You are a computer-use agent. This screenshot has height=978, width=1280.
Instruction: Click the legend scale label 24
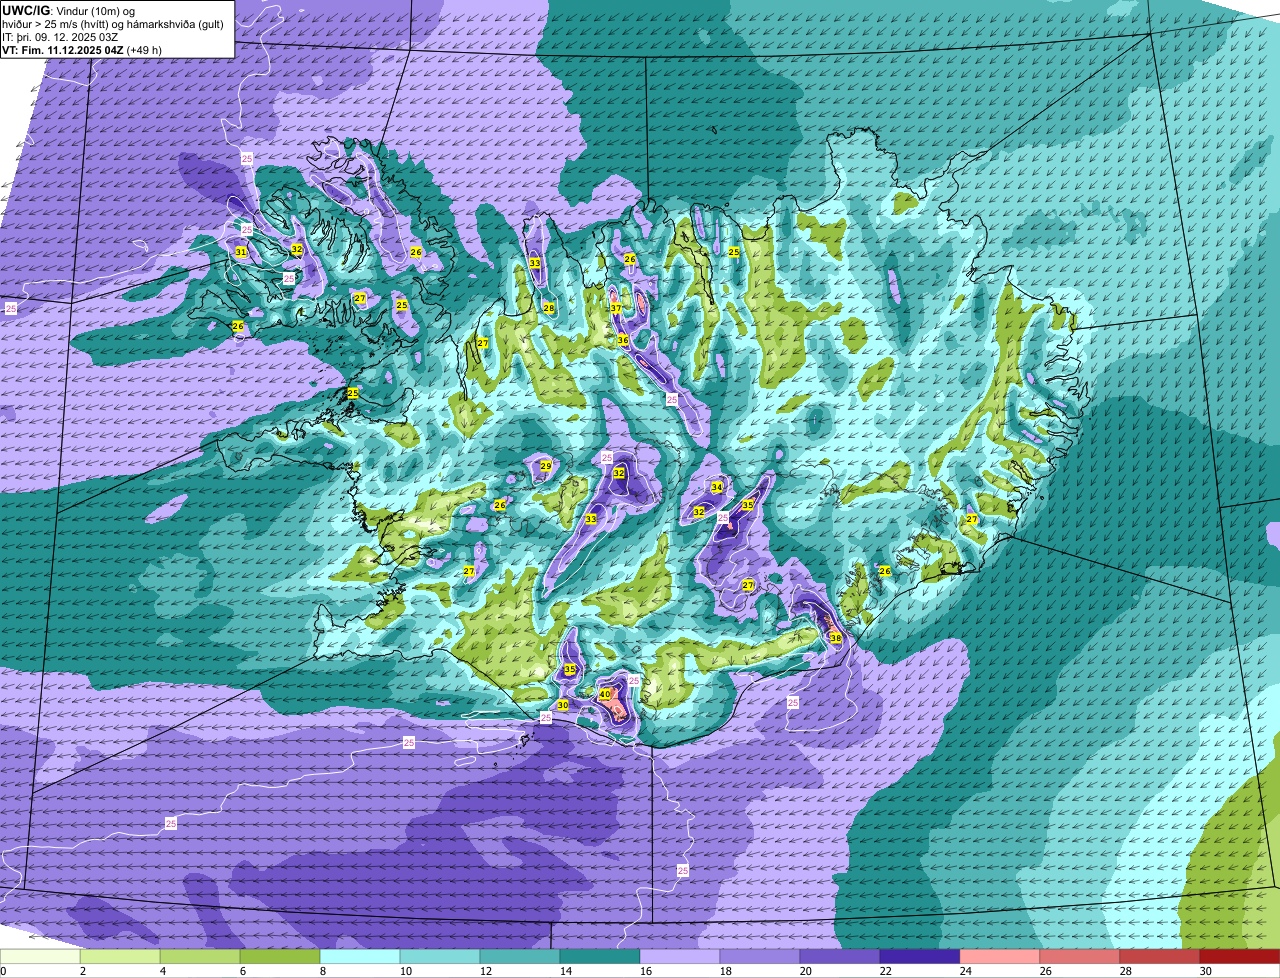pyautogui.click(x=966, y=971)
